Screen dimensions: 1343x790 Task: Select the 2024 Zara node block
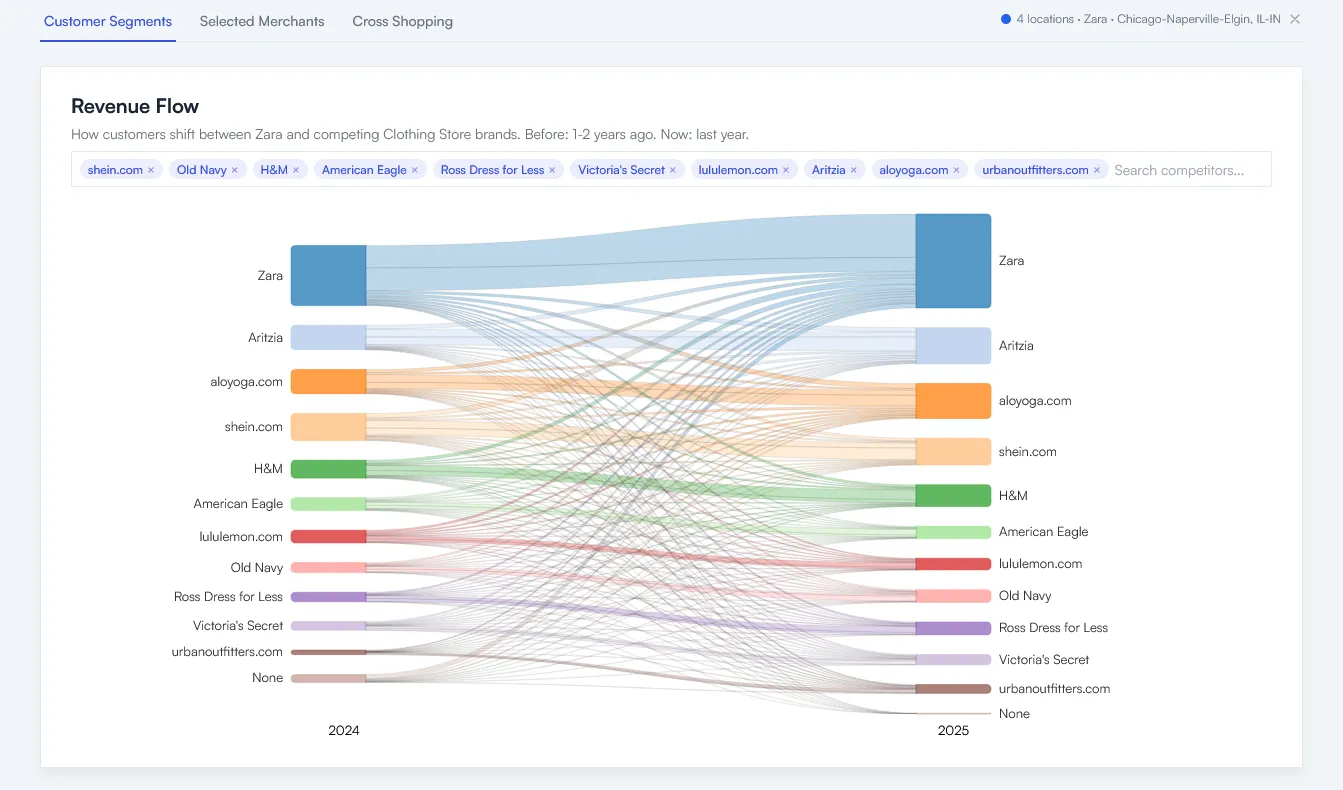(x=328, y=275)
